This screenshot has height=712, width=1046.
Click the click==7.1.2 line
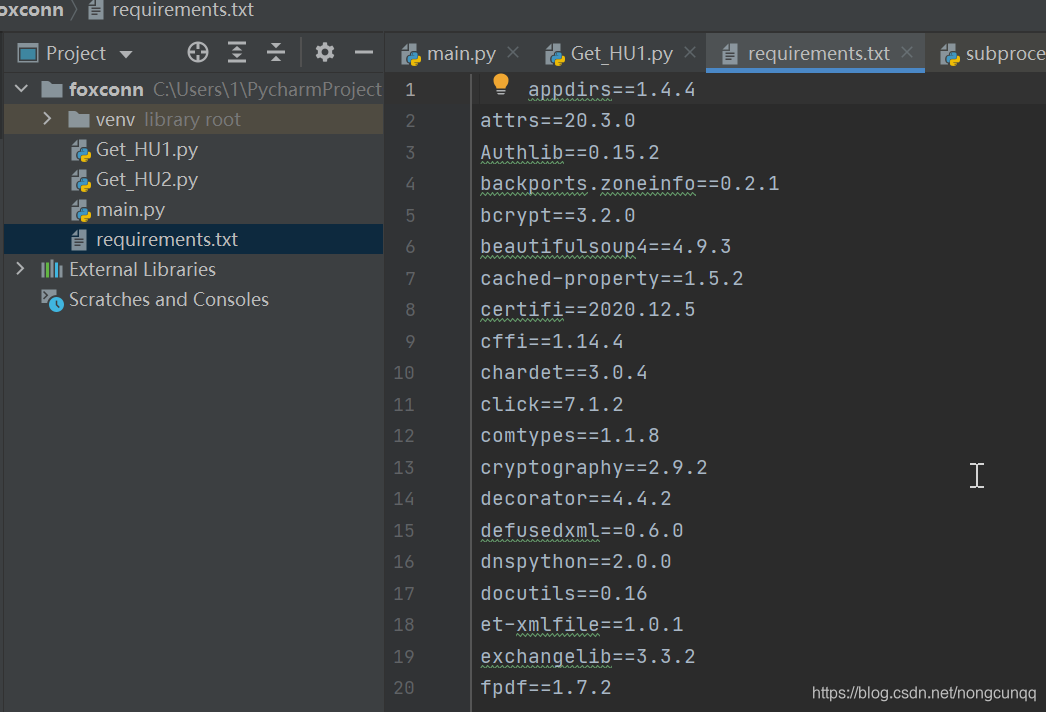tap(552, 405)
